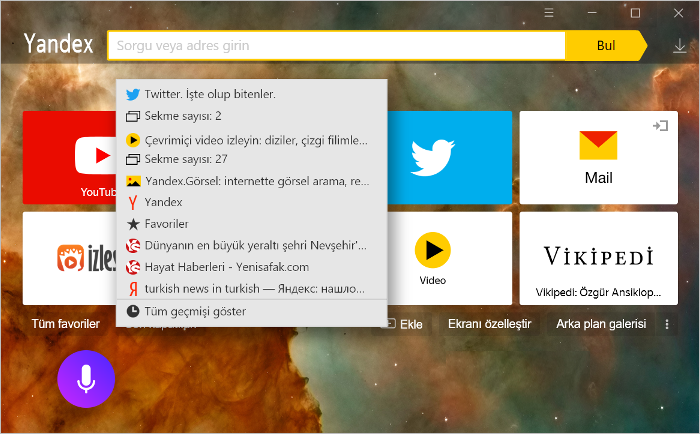Screen dimensions: 700x434
Task: Minimize the browser window
Action: coord(592,13)
